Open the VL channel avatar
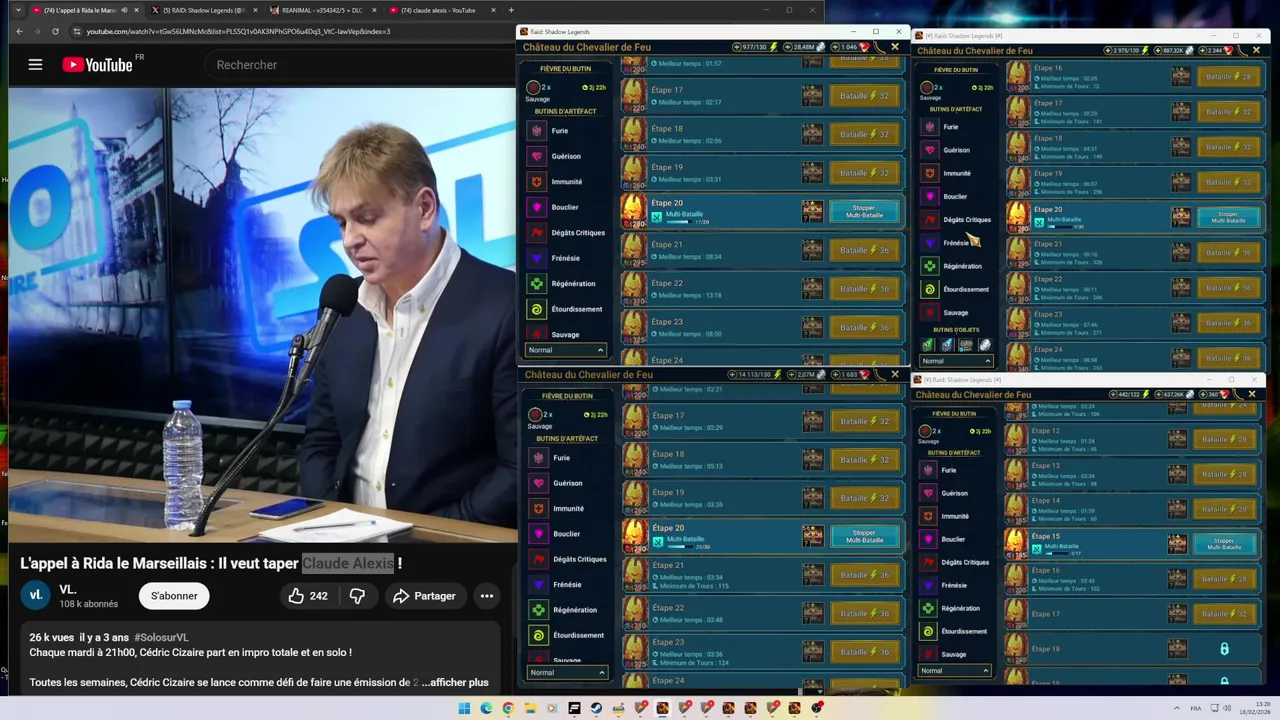 point(35,595)
